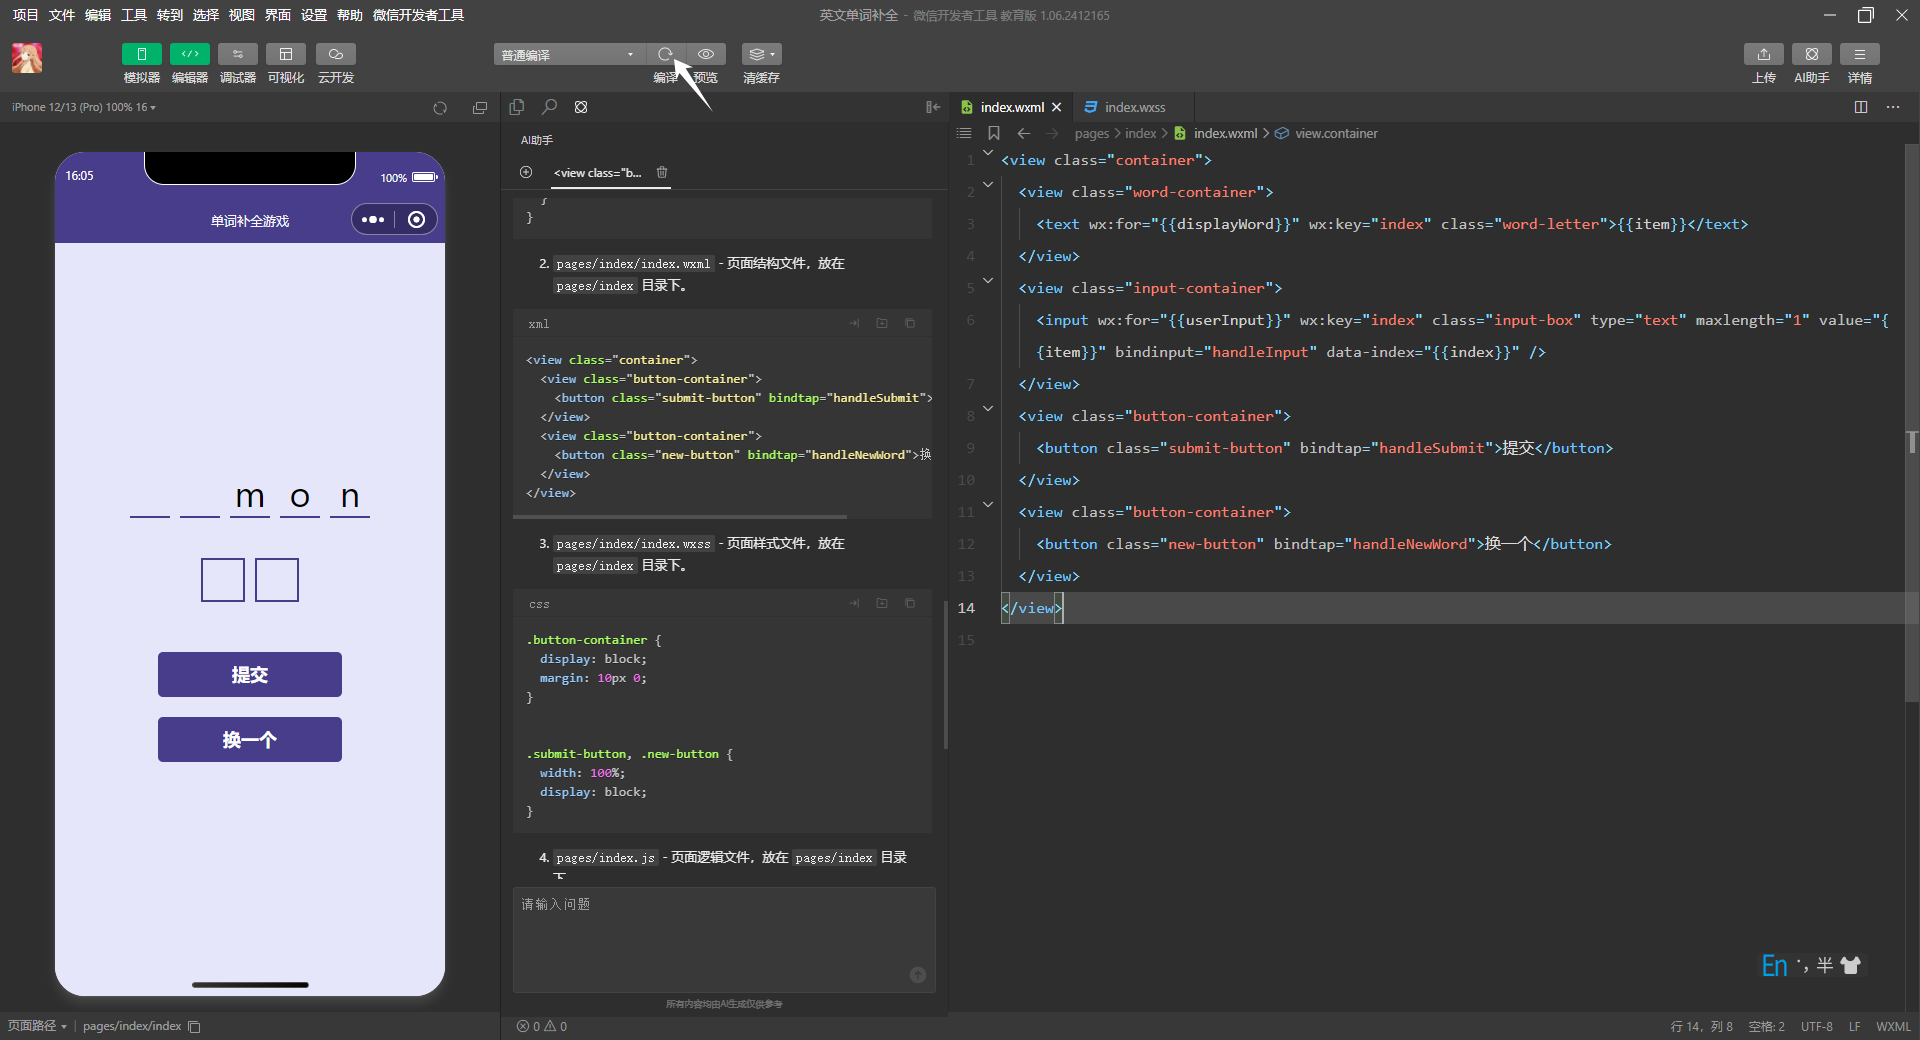1920x1040 pixels.
Task: Create a new file from the css code block
Action: (882, 603)
